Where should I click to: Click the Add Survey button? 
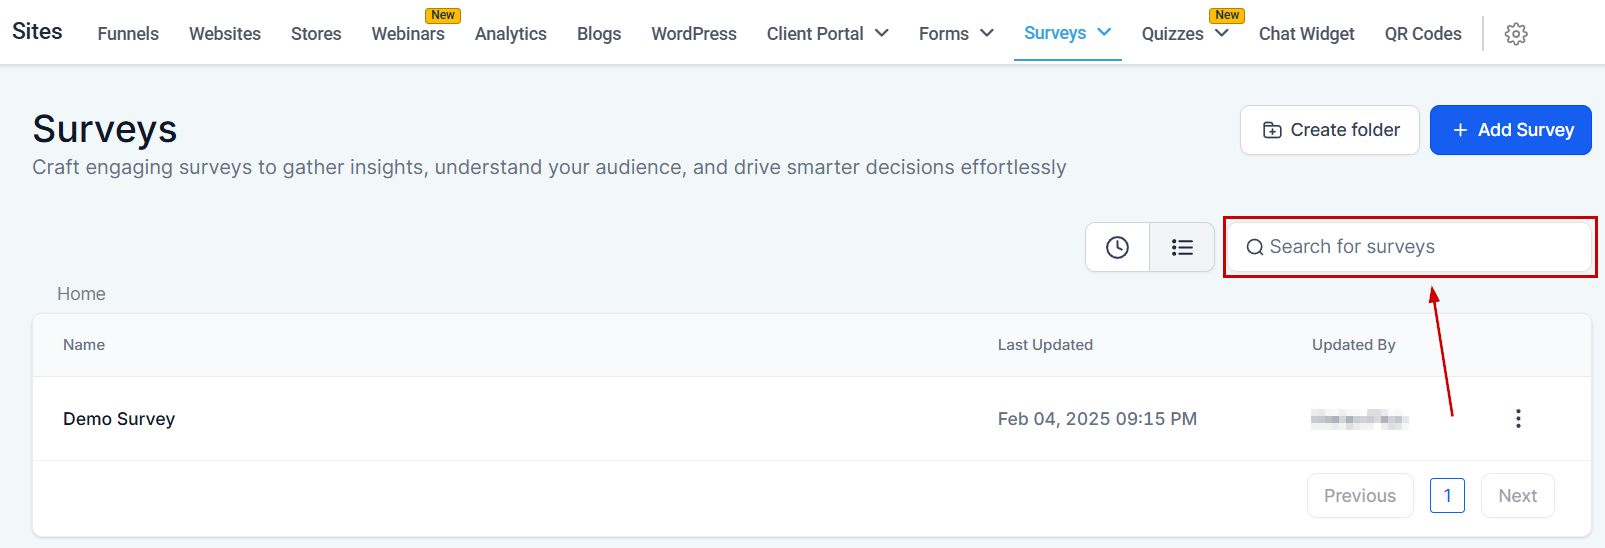click(x=1510, y=130)
